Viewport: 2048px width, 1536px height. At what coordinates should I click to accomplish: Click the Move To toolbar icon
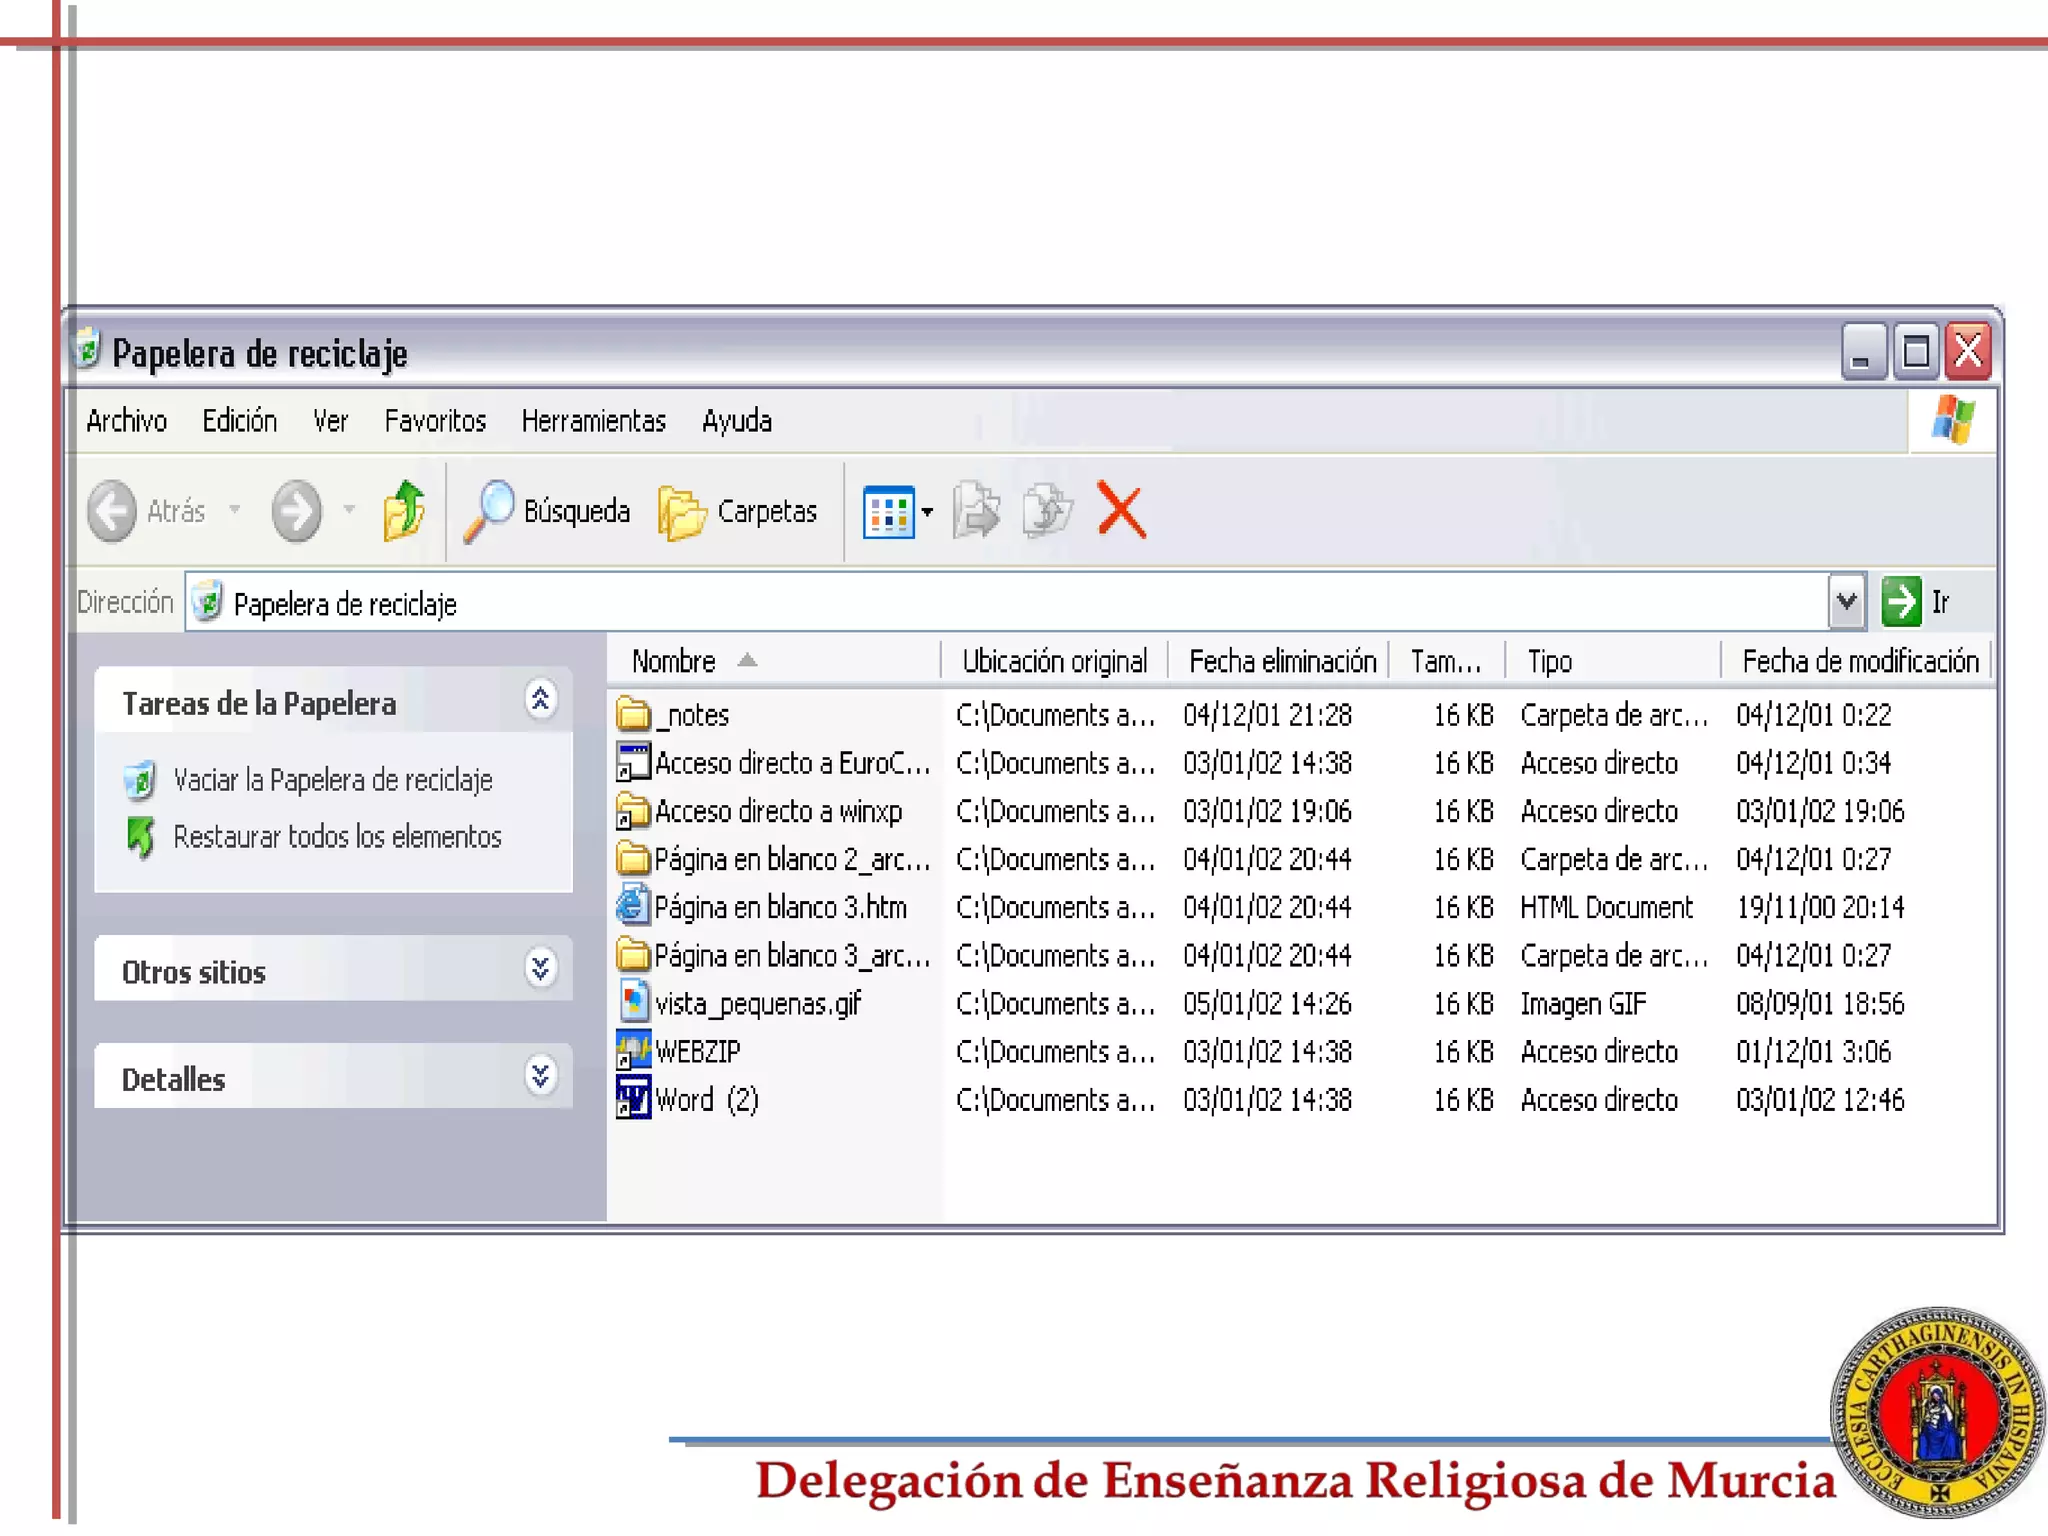(976, 511)
